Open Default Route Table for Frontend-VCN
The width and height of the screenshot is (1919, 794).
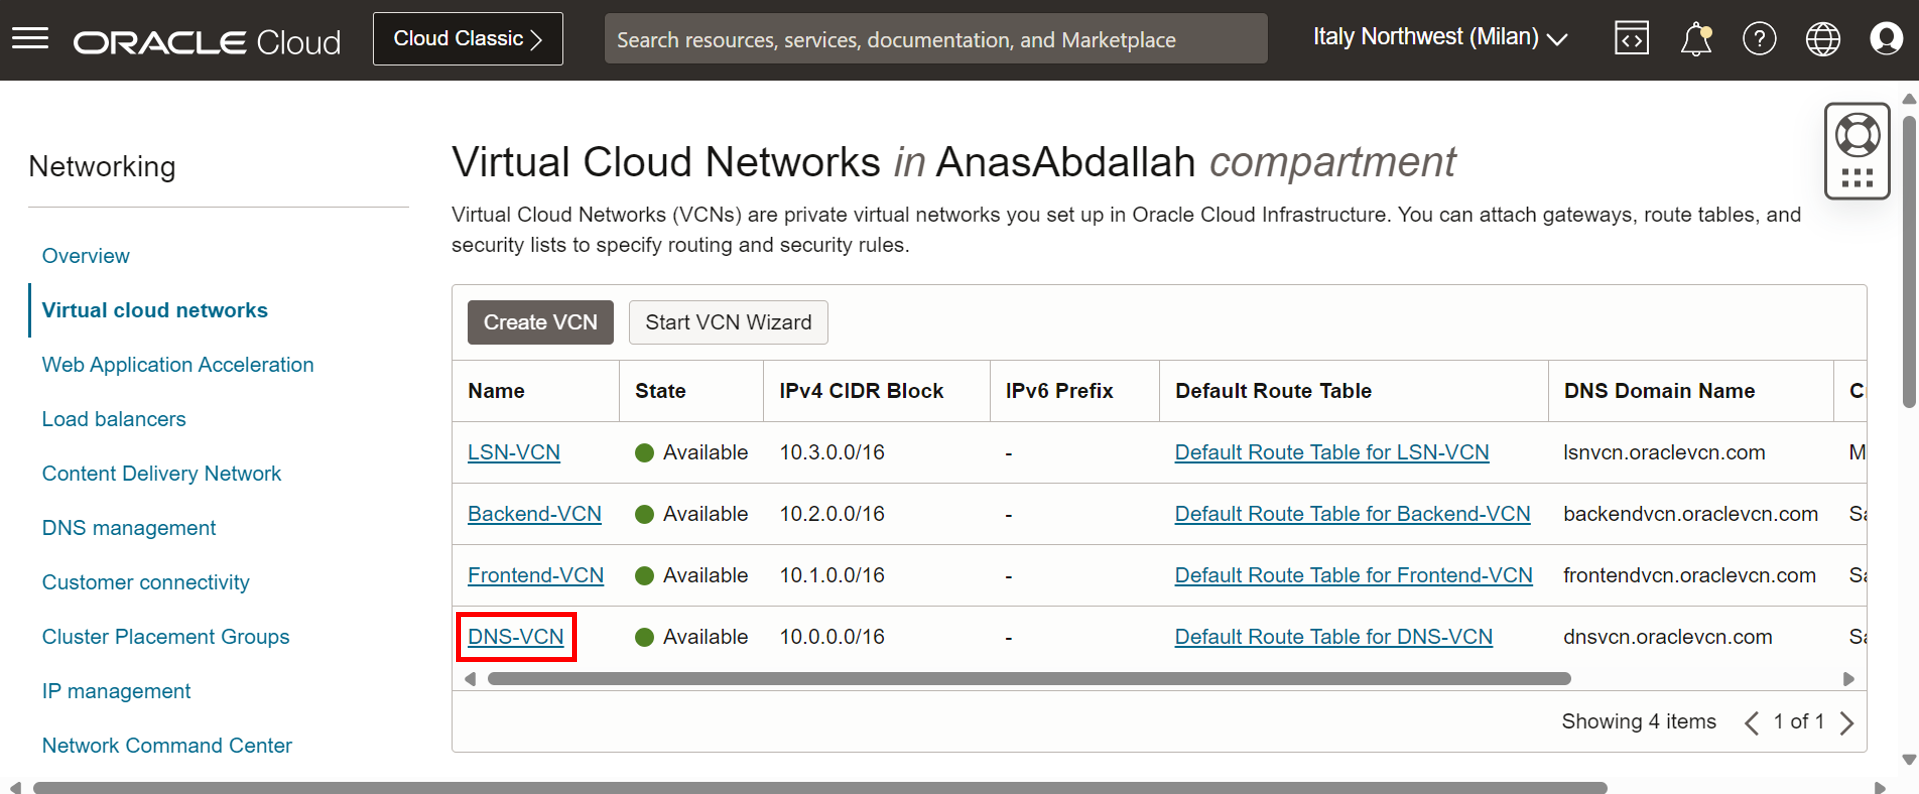click(x=1354, y=575)
